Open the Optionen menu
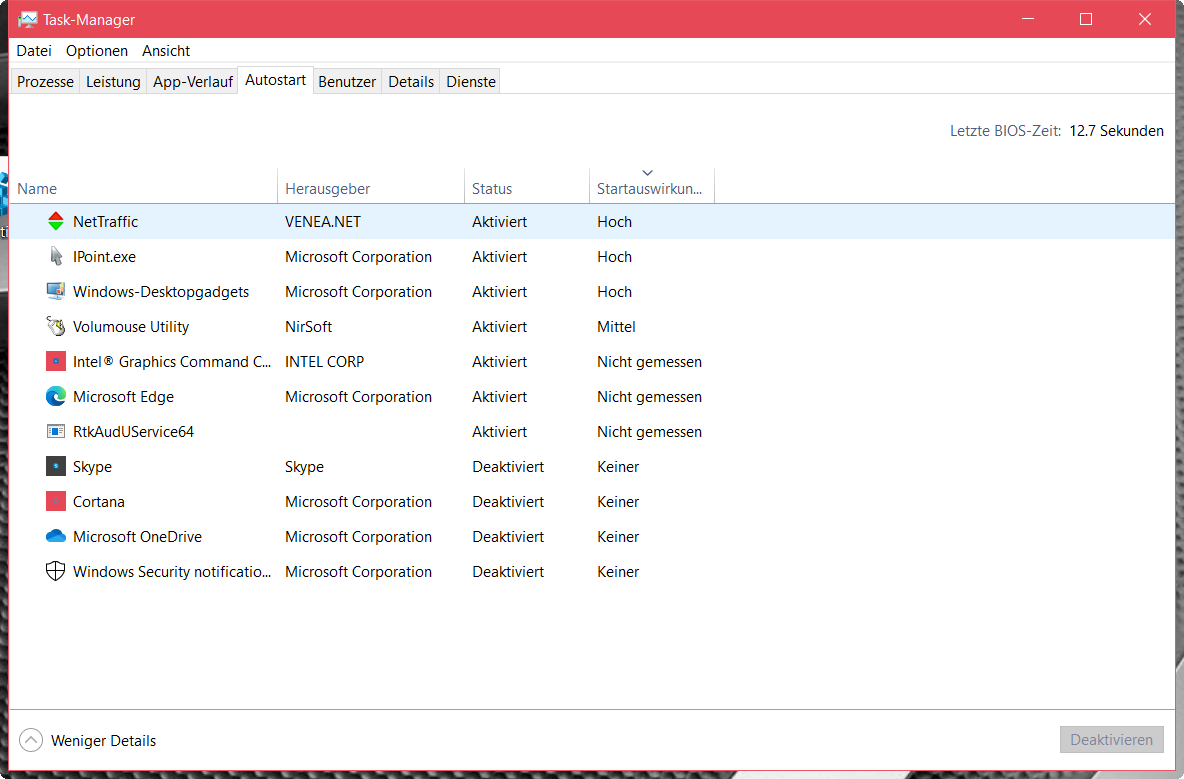1184x779 pixels. [x=97, y=51]
